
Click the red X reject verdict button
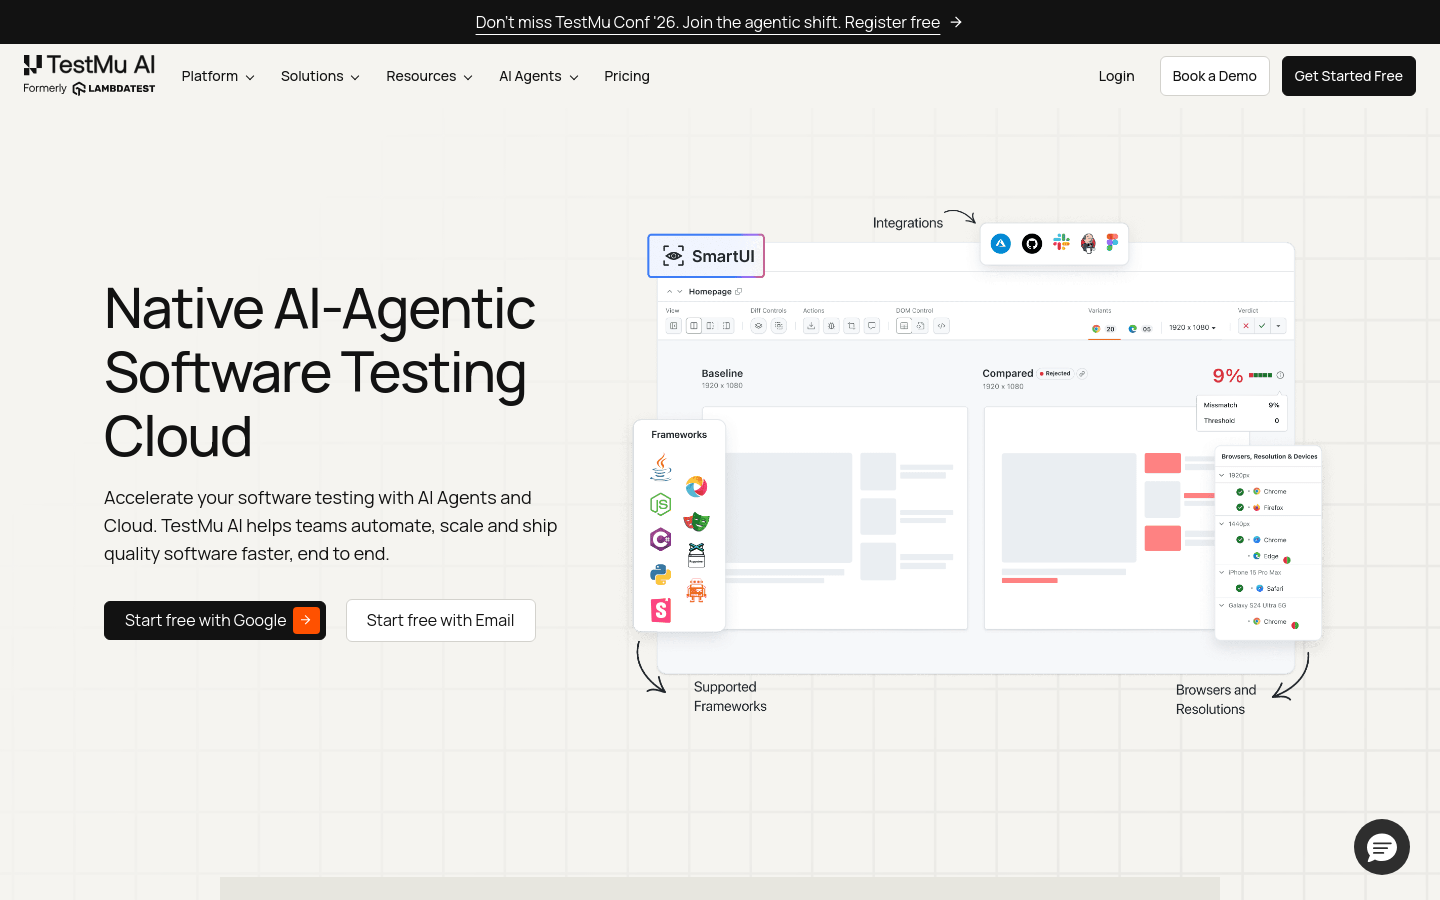(1246, 326)
